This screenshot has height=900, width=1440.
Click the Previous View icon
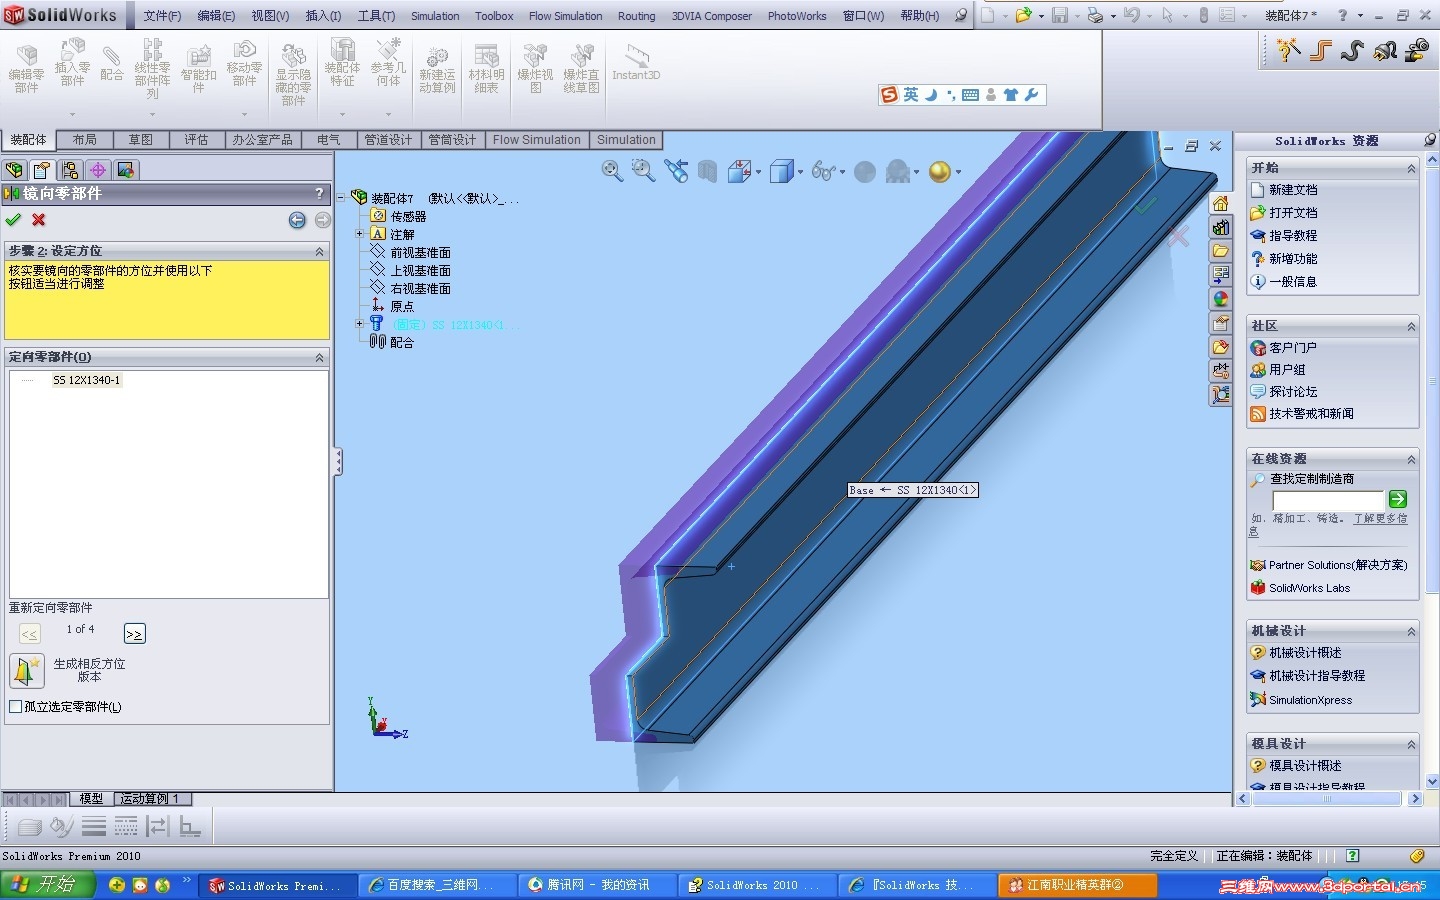click(677, 172)
